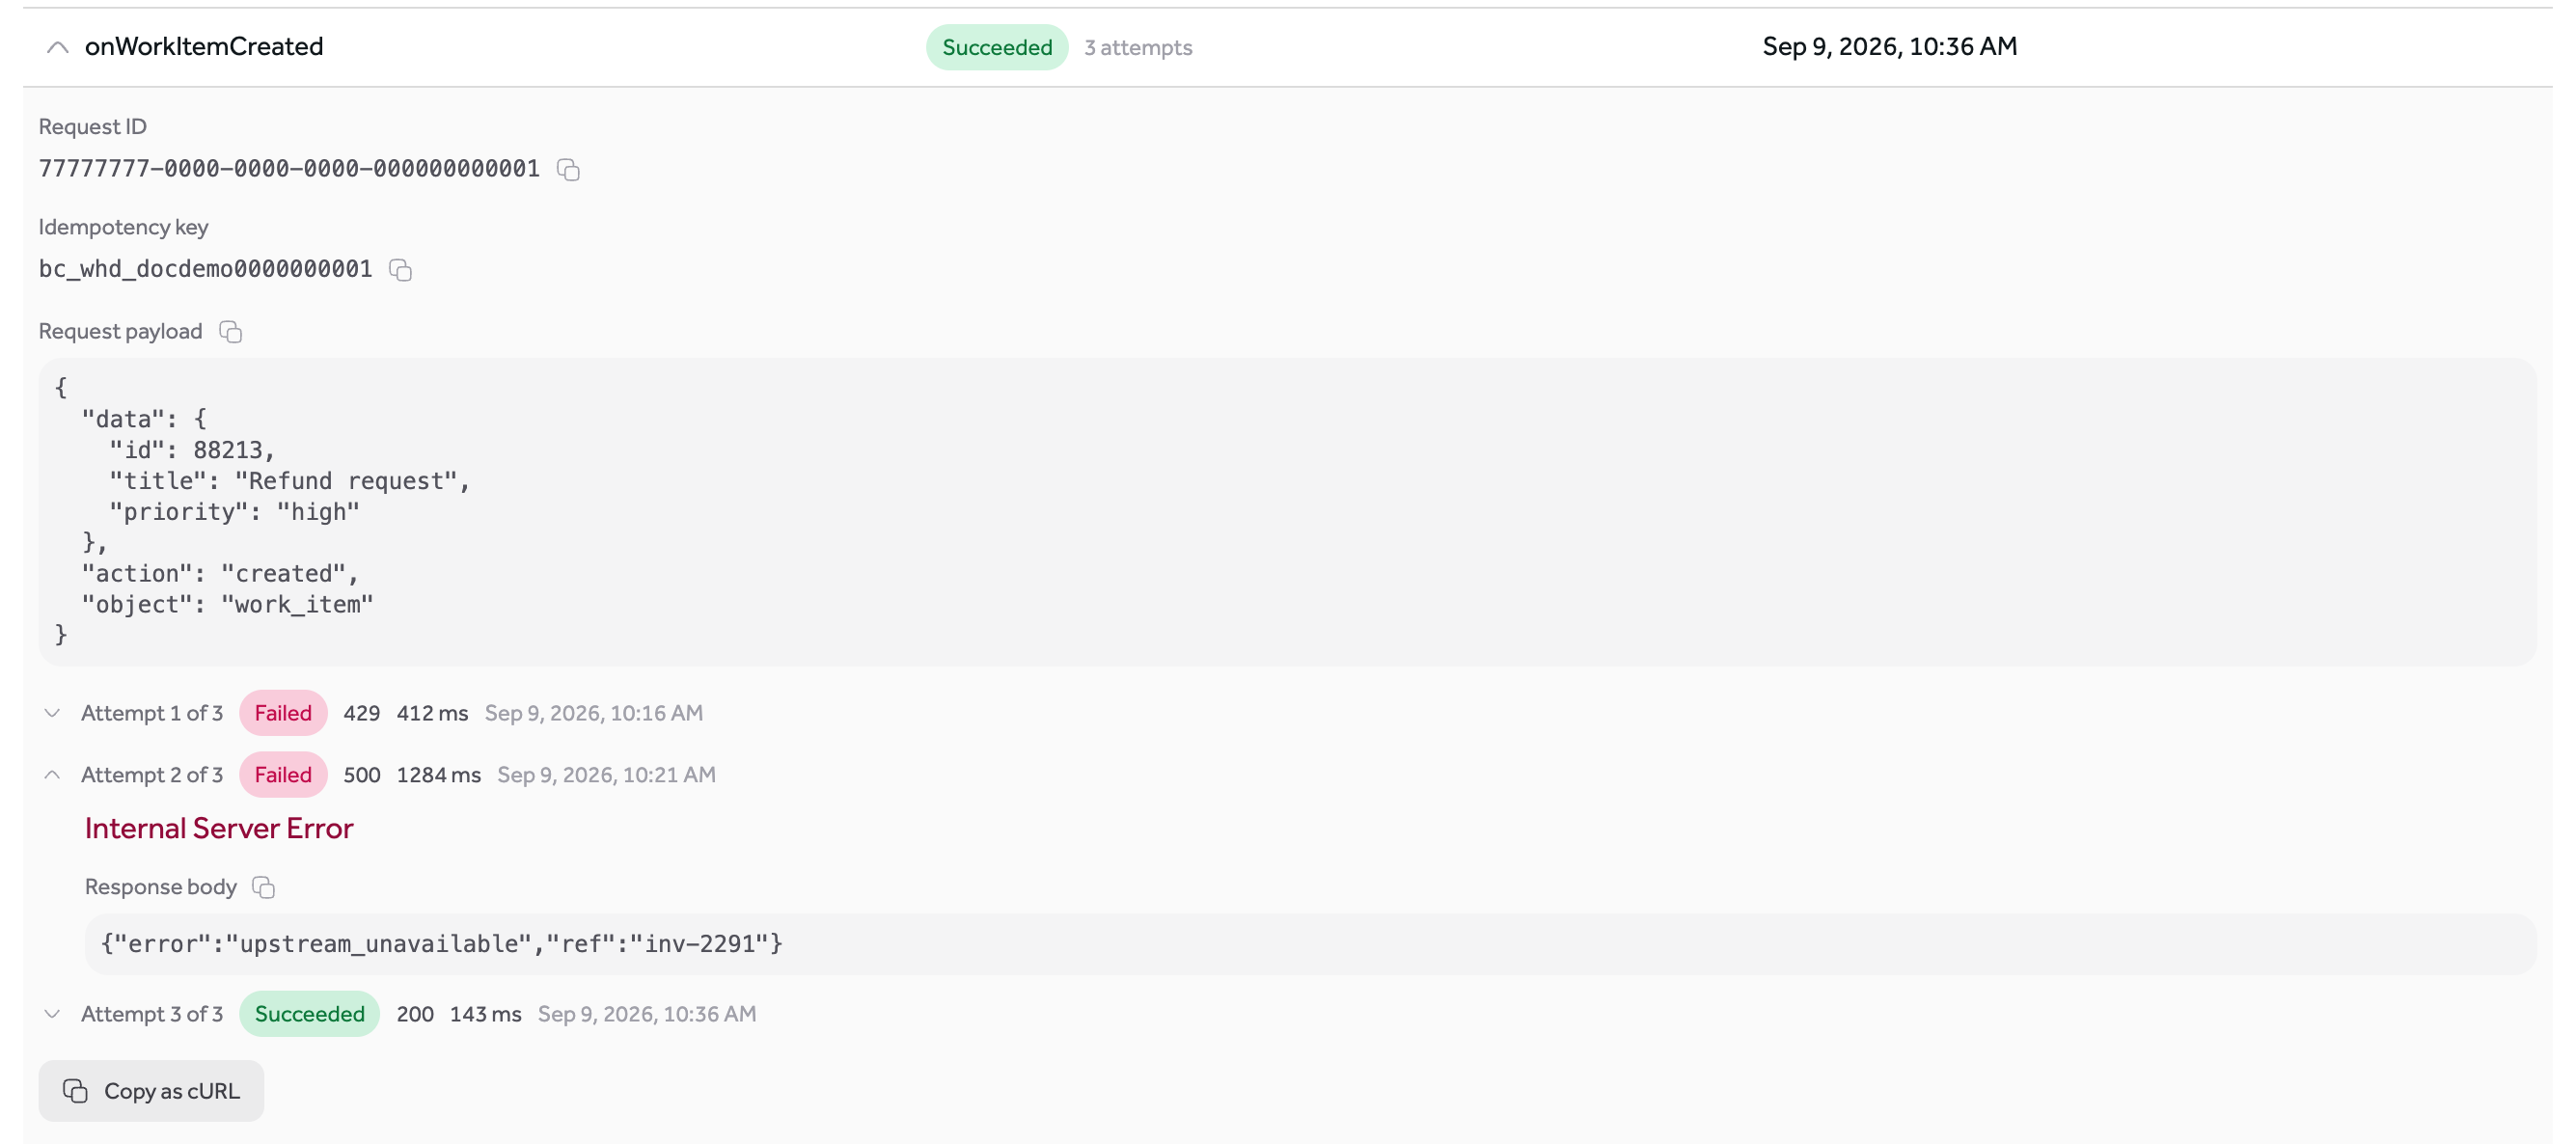This screenshot has width=2576, height=1144.
Task: Click the "title": "Refund request" payload line
Action: coord(289,481)
